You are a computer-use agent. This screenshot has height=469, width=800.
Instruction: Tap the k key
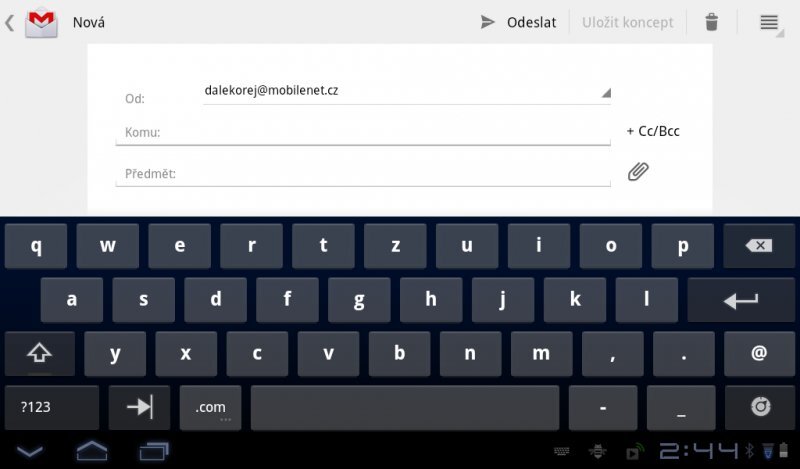pos(575,300)
